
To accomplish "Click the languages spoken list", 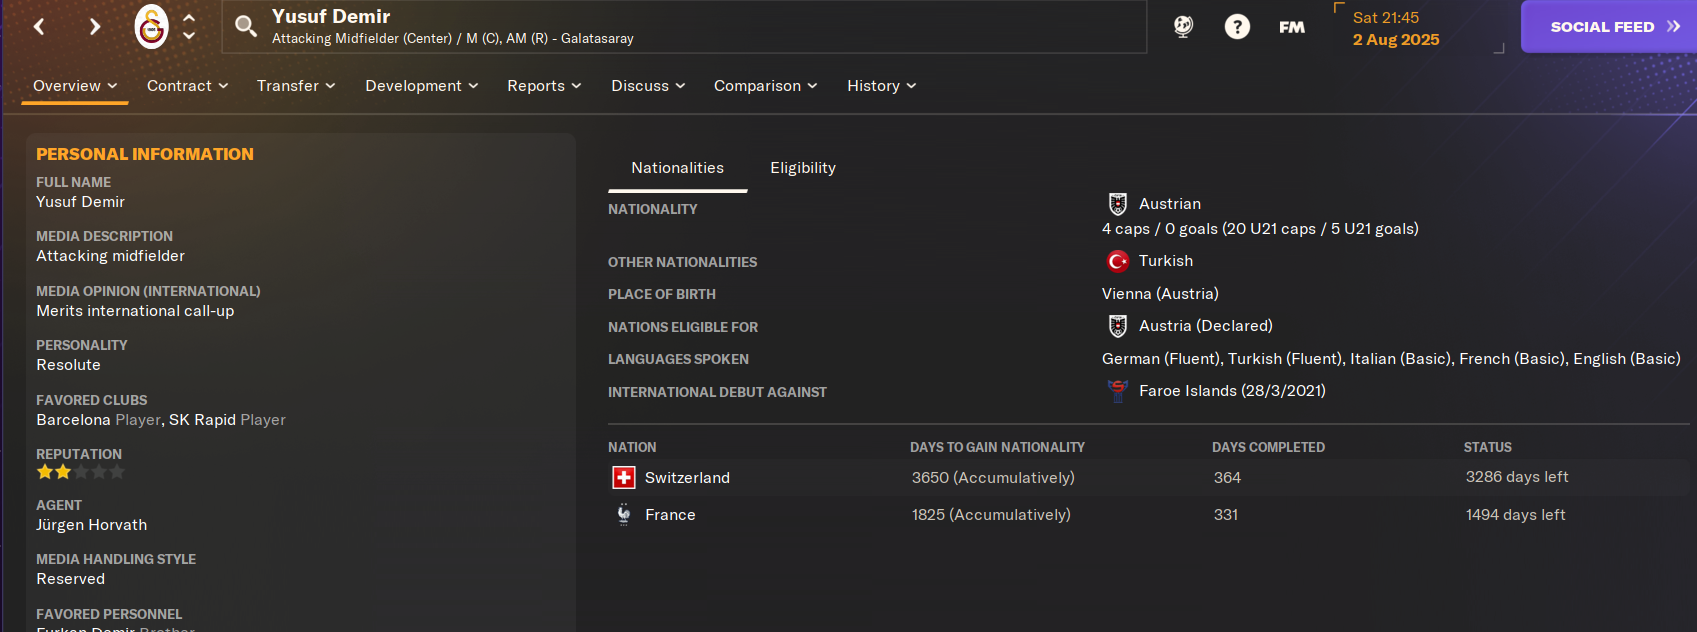I will 1391,359.
